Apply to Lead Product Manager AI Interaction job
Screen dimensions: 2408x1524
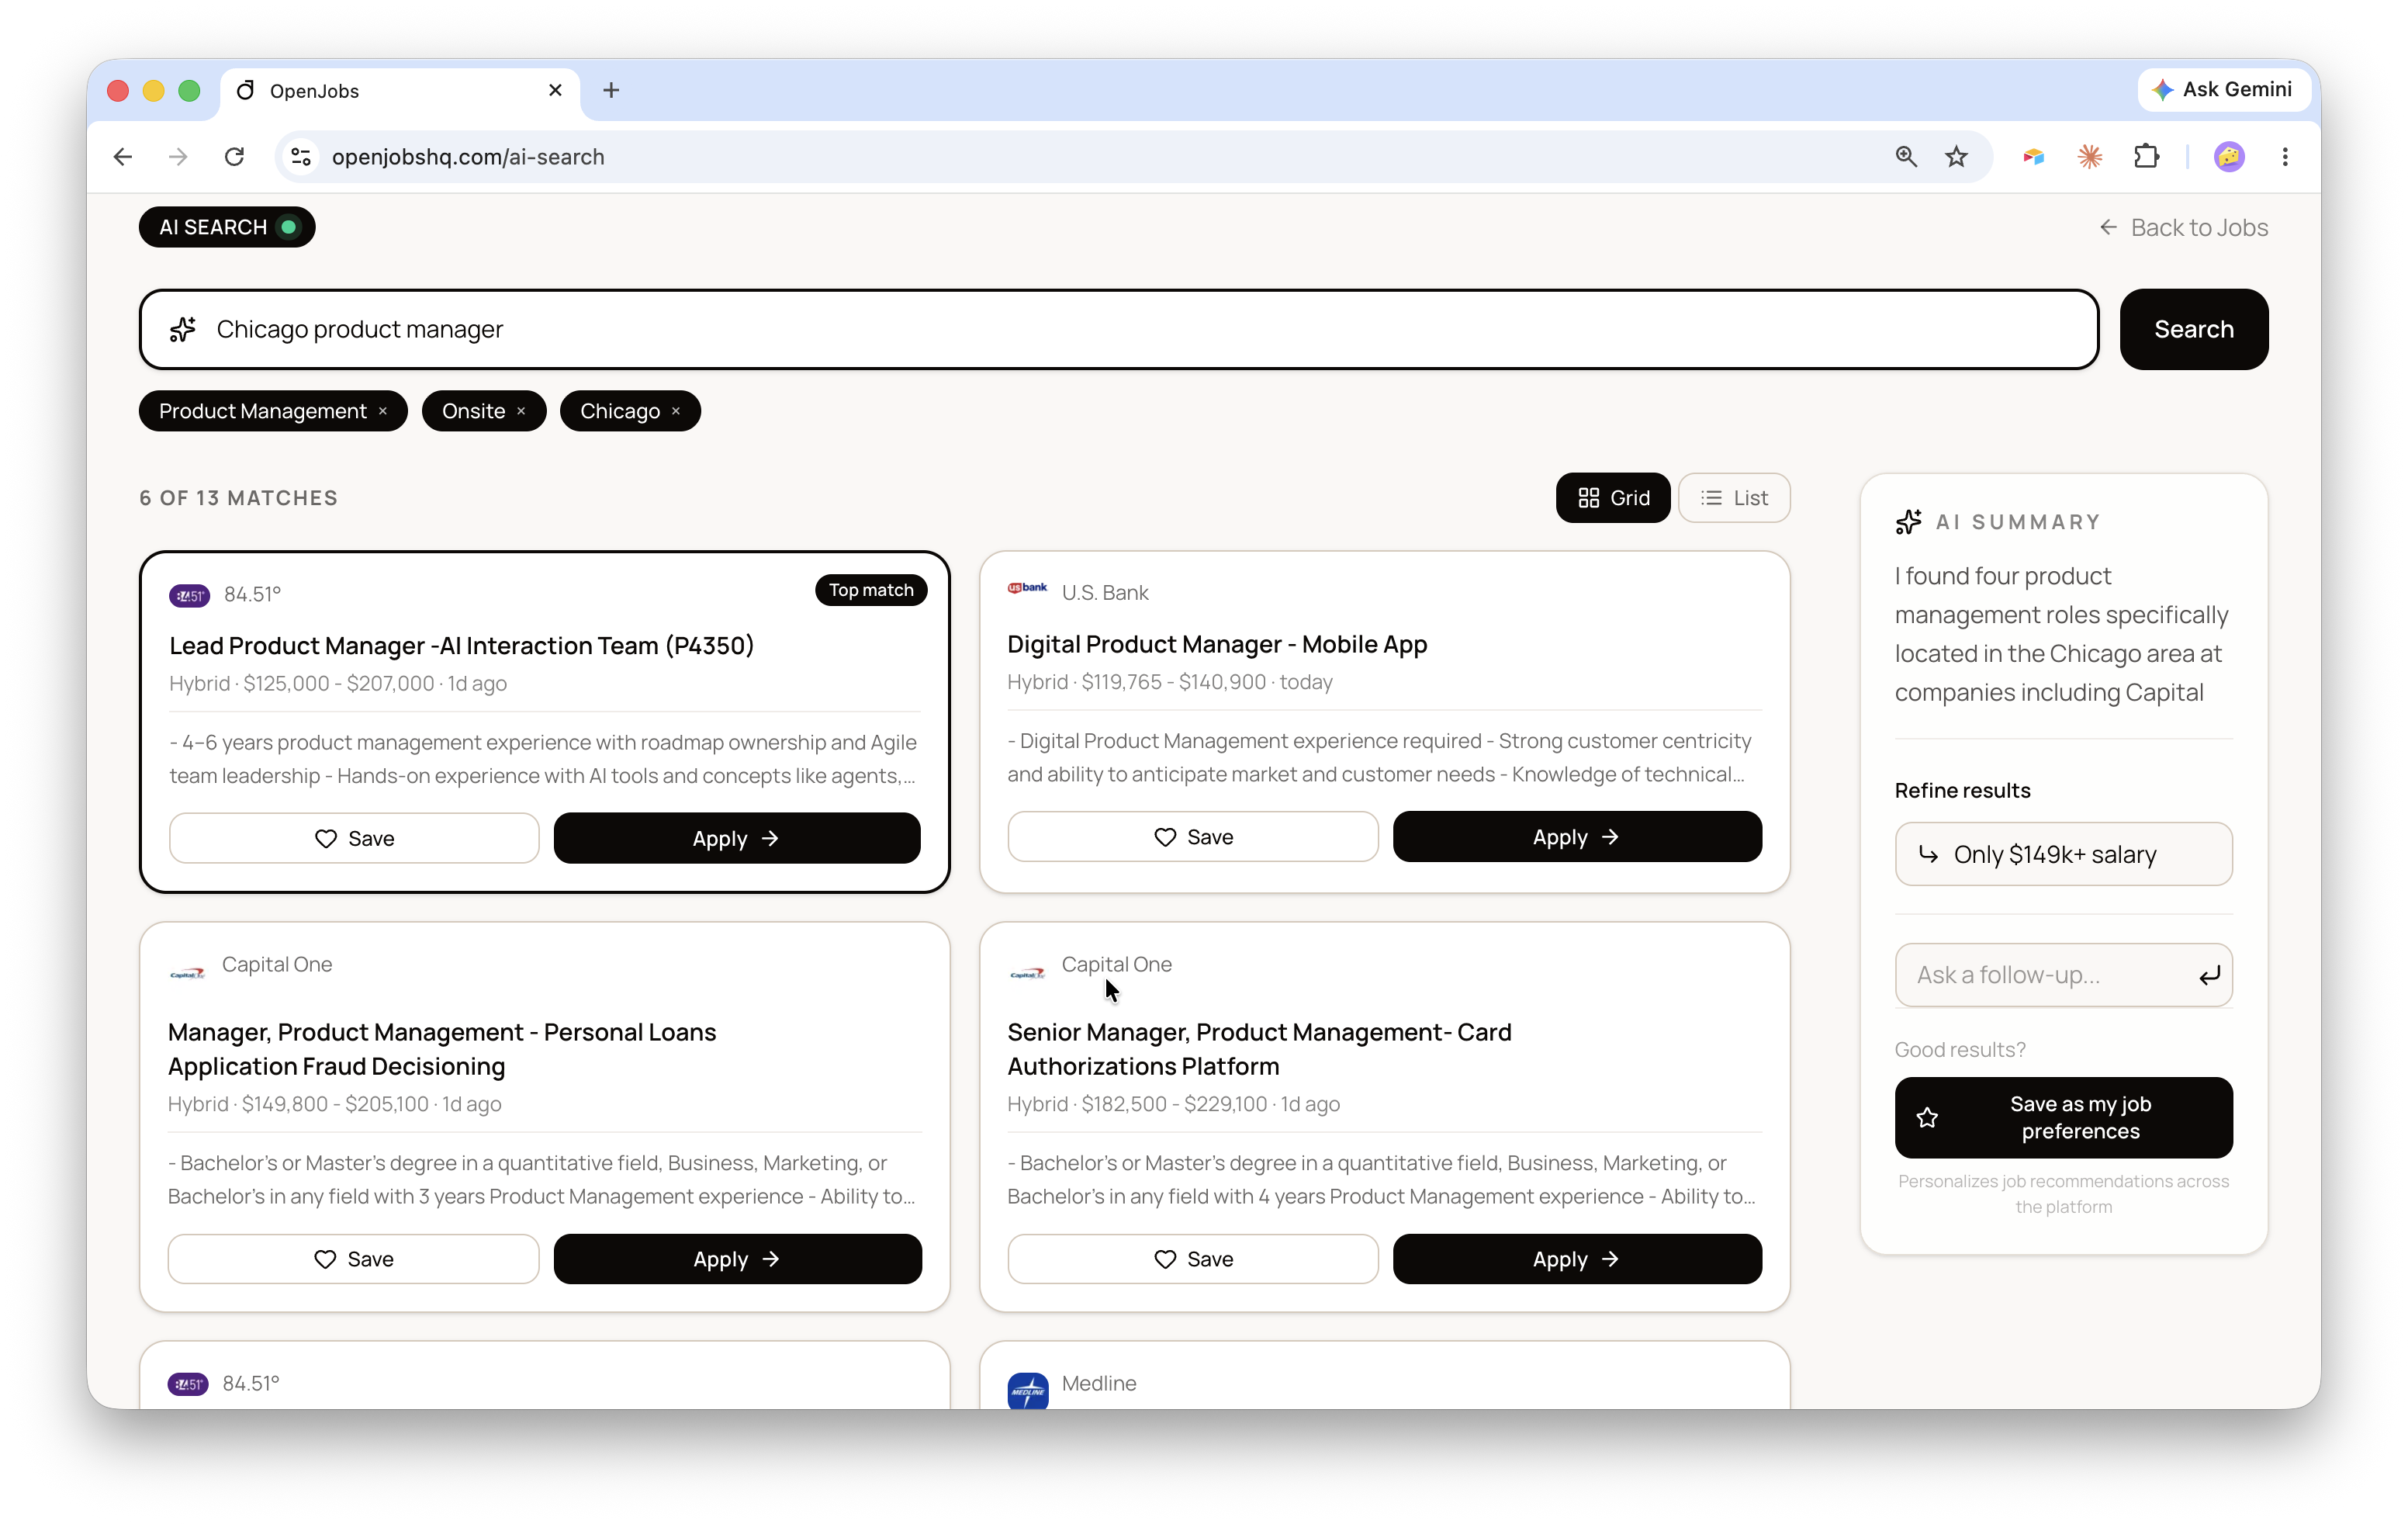click(x=737, y=838)
